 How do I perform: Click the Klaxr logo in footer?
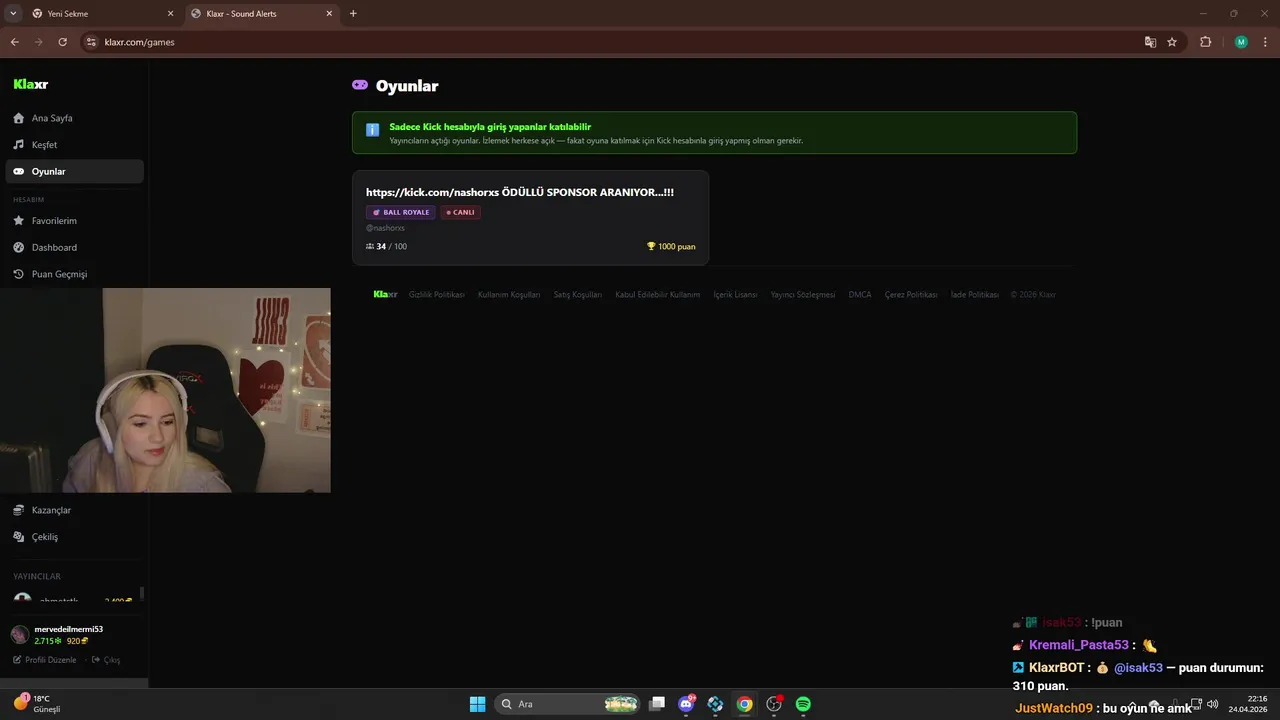385,294
